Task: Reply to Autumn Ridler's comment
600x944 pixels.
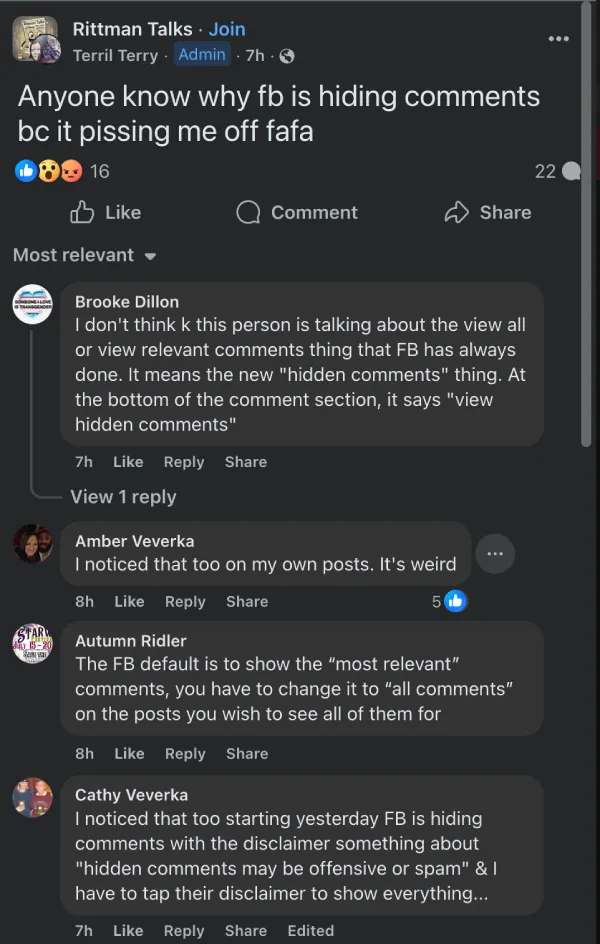Action: tap(185, 753)
